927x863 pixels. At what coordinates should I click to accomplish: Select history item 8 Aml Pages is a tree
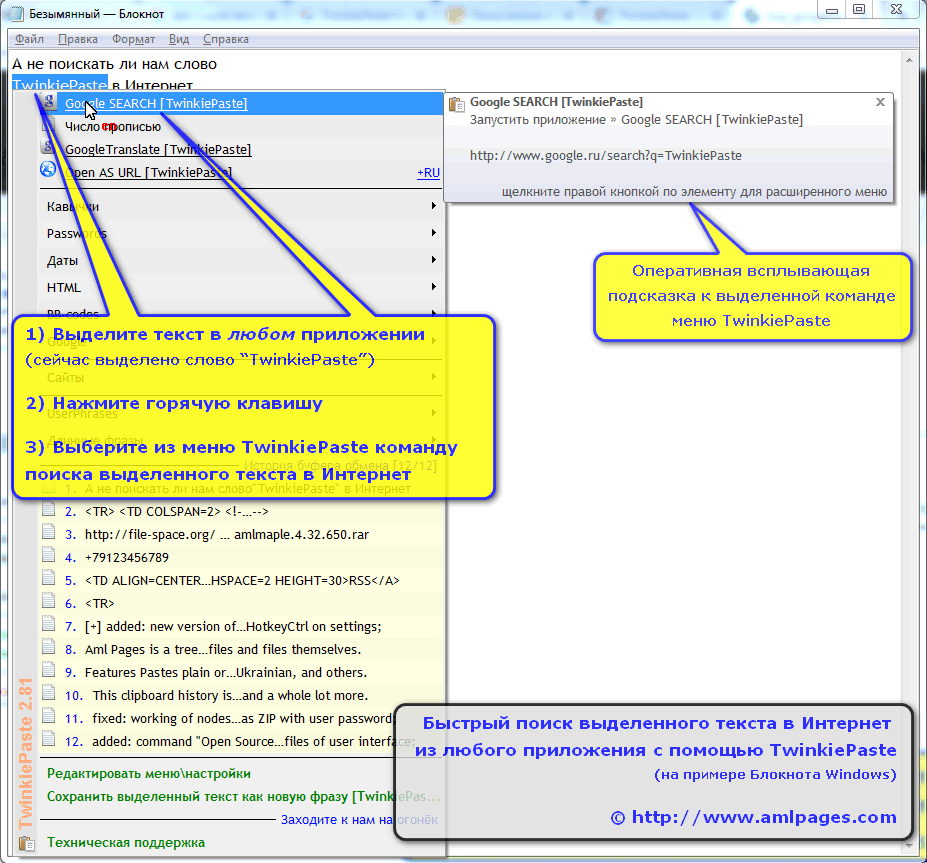pyautogui.click(x=241, y=650)
